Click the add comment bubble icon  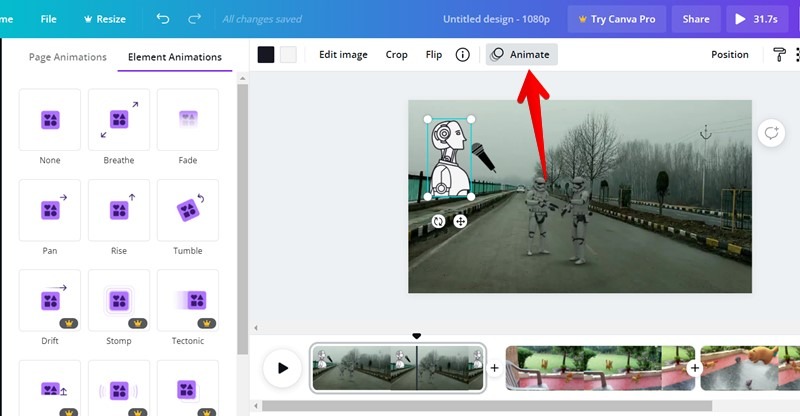771,133
